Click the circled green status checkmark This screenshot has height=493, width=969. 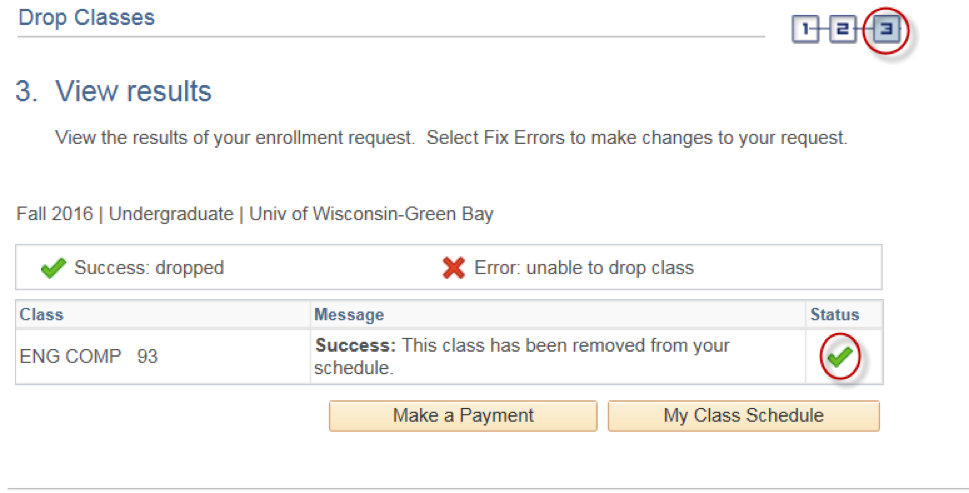(840, 356)
